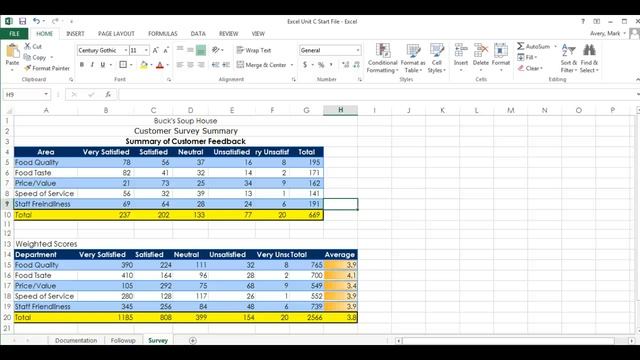Screen dimensions: 640x360
Task: Toggle middle vertical alignment
Action: pyautogui.click(x=190, y=50)
